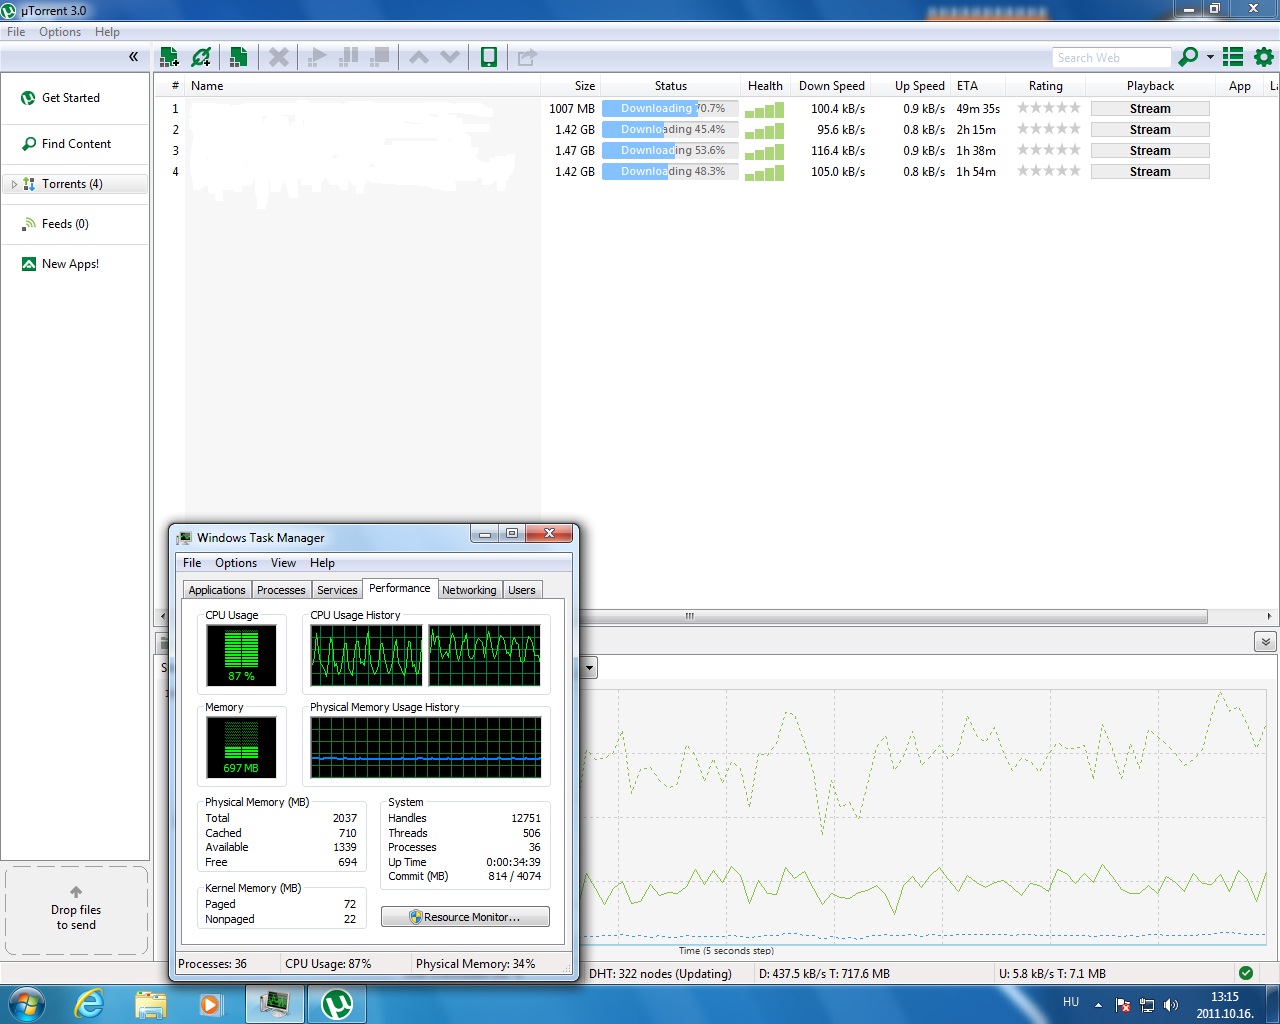Image resolution: width=1280 pixels, height=1024 pixels.
Task: Switch to Processes tab in Task Manager
Action: (x=281, y=590)
